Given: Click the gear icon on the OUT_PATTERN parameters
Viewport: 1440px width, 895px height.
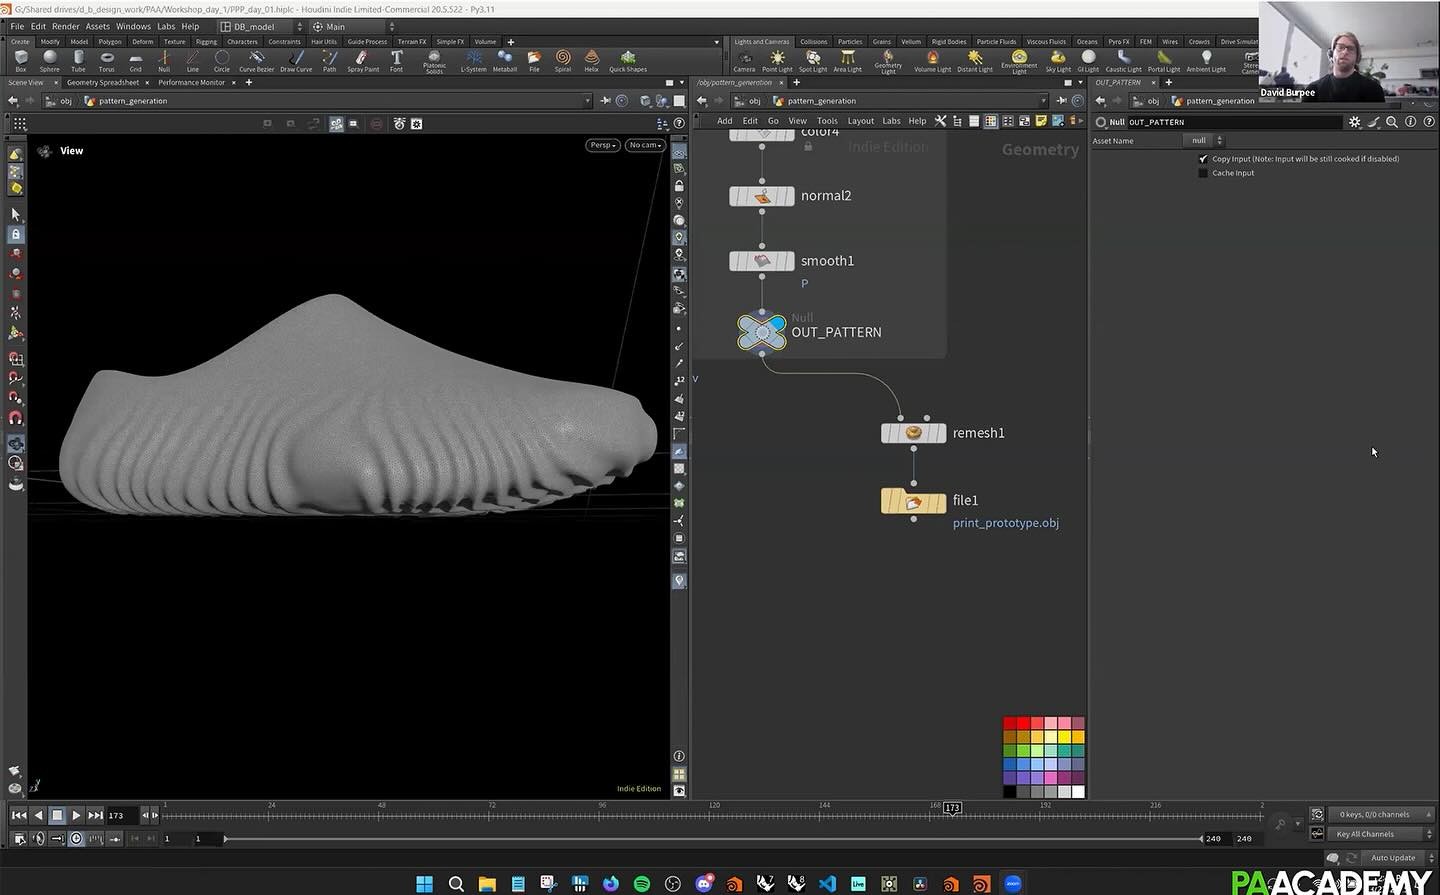Looking at the screenshot, I should 1356,121.
